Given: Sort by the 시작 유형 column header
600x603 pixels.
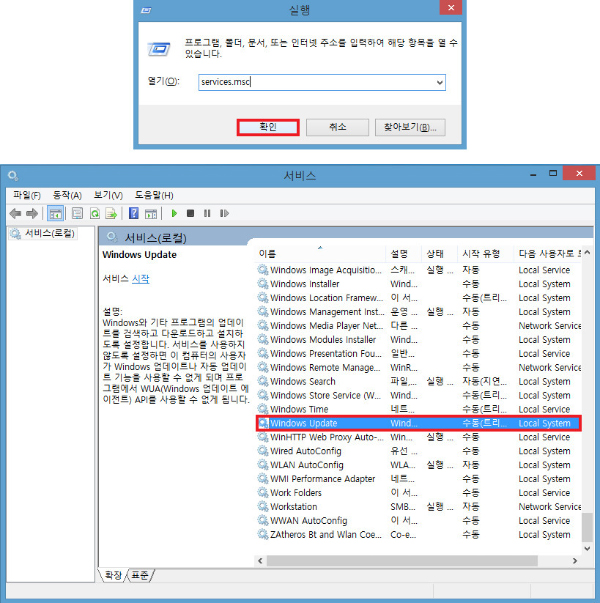Looking at the screenshot, I should pos(485,254).
